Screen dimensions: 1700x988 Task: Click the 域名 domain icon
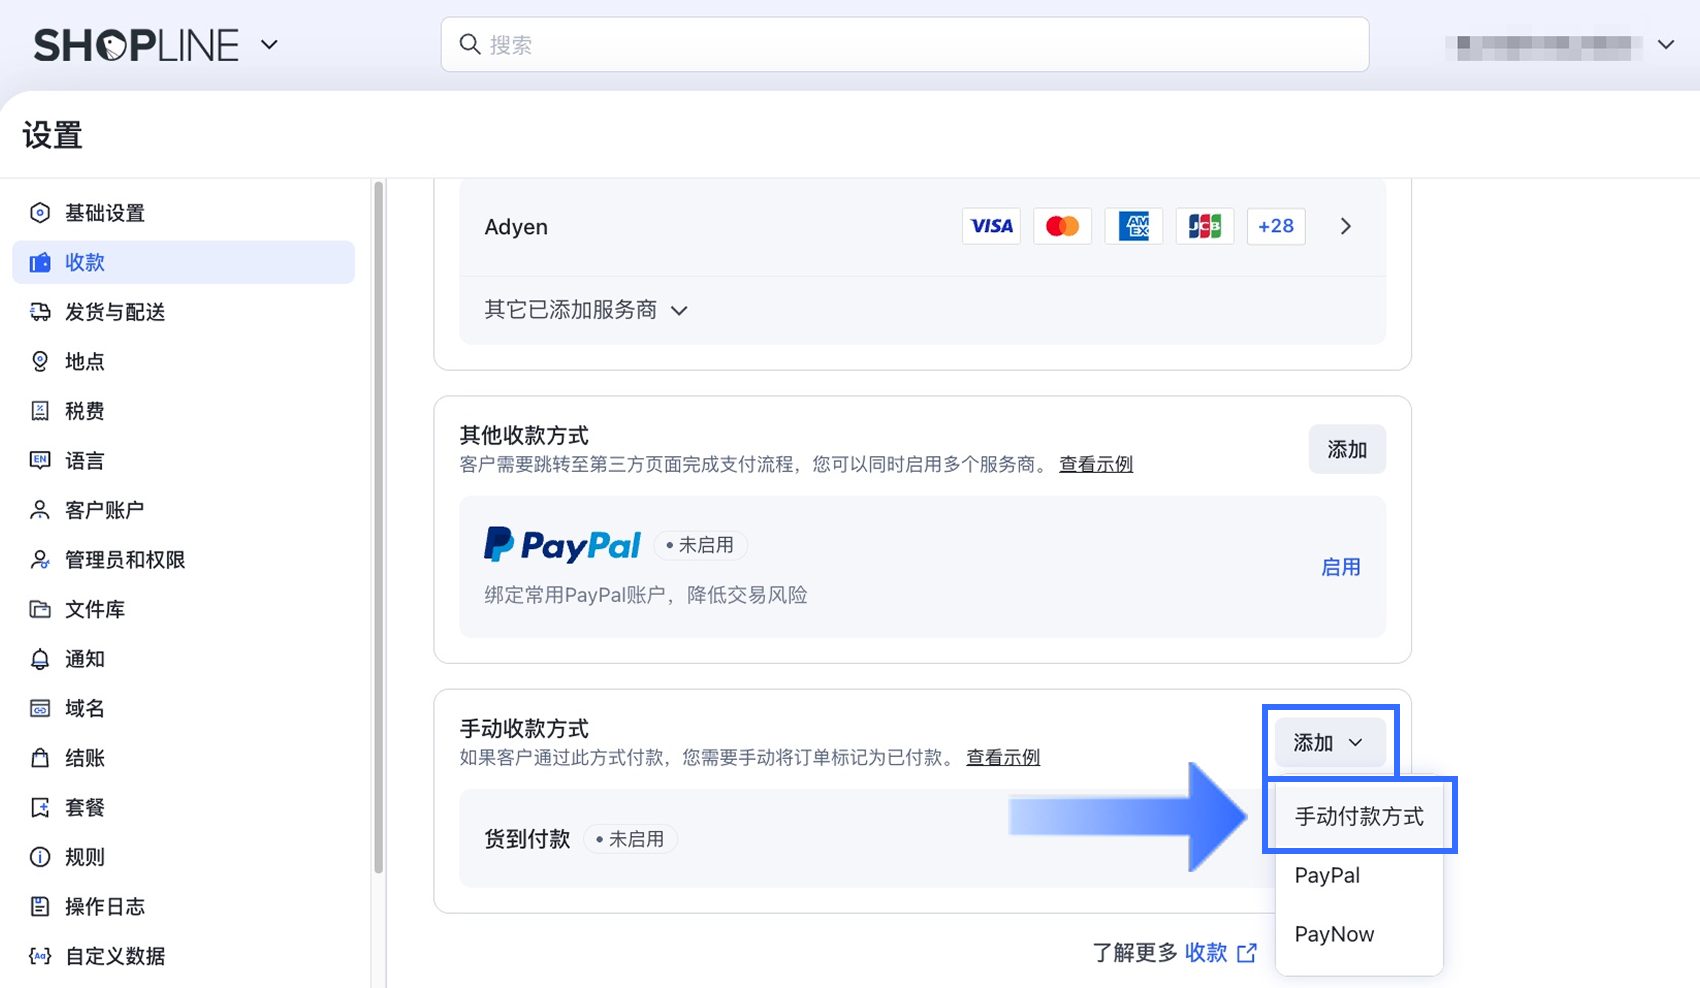tap(40, 708)
